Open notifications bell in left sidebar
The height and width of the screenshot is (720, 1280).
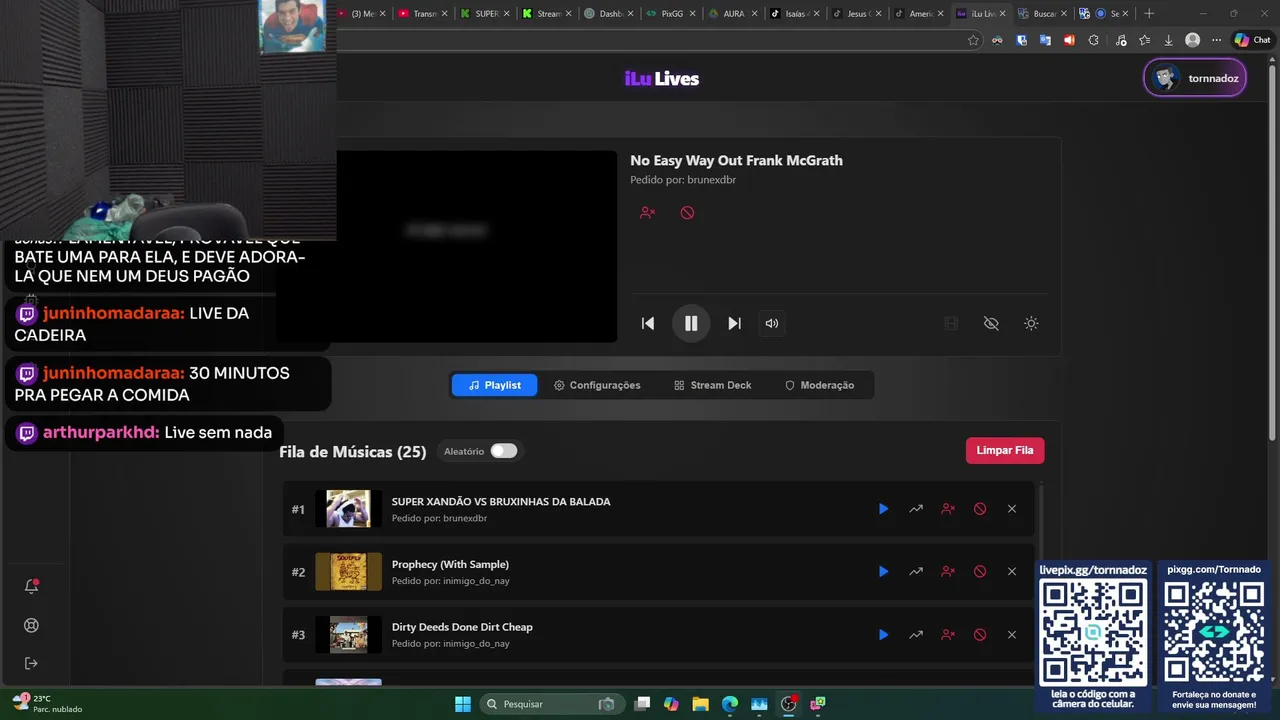coord(31,587)
